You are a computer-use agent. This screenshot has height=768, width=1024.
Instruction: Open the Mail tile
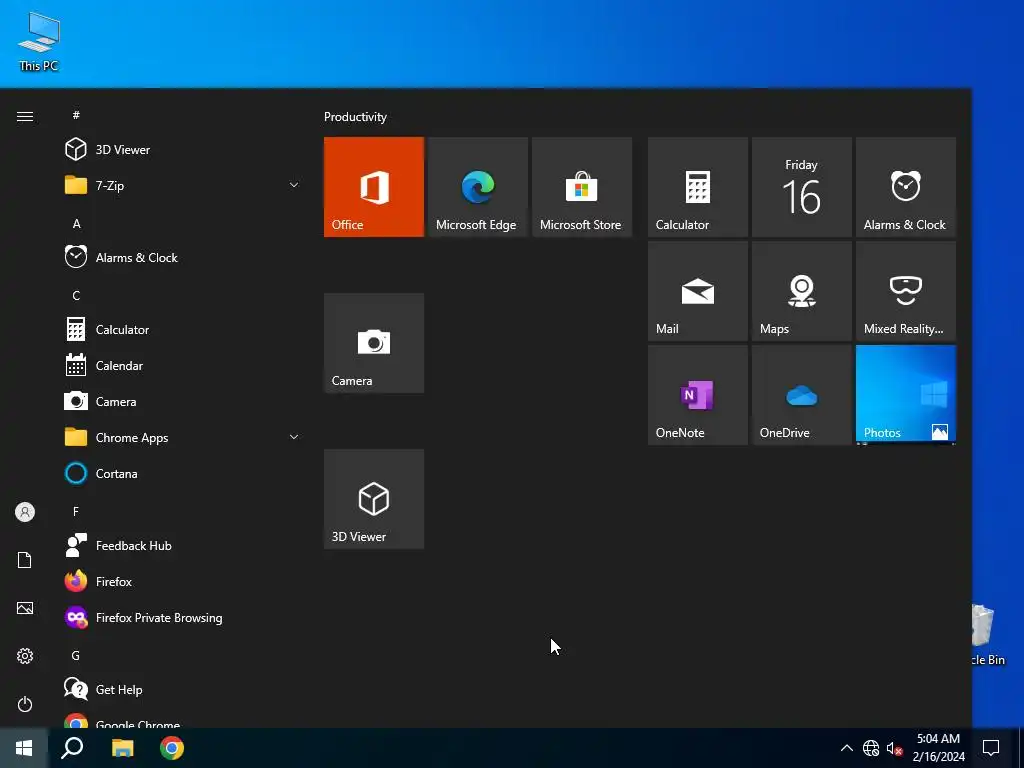697,291
